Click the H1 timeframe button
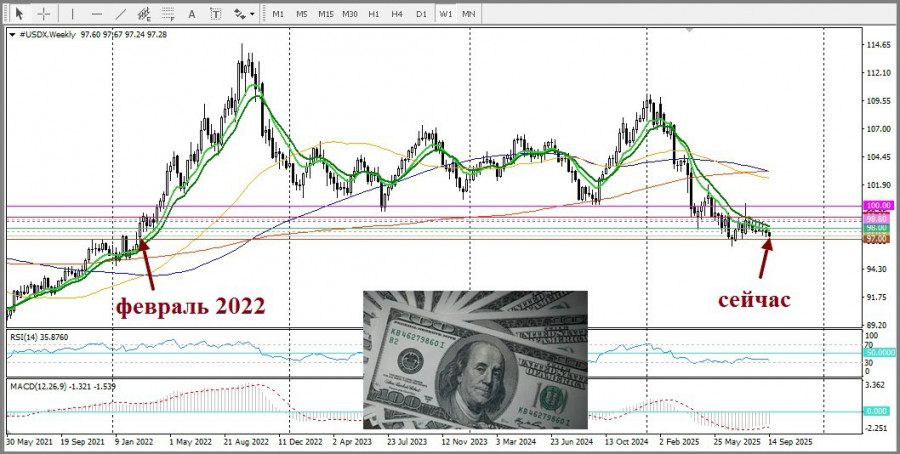The height and width of the screenshot is (454, 900). click(373, 14)
